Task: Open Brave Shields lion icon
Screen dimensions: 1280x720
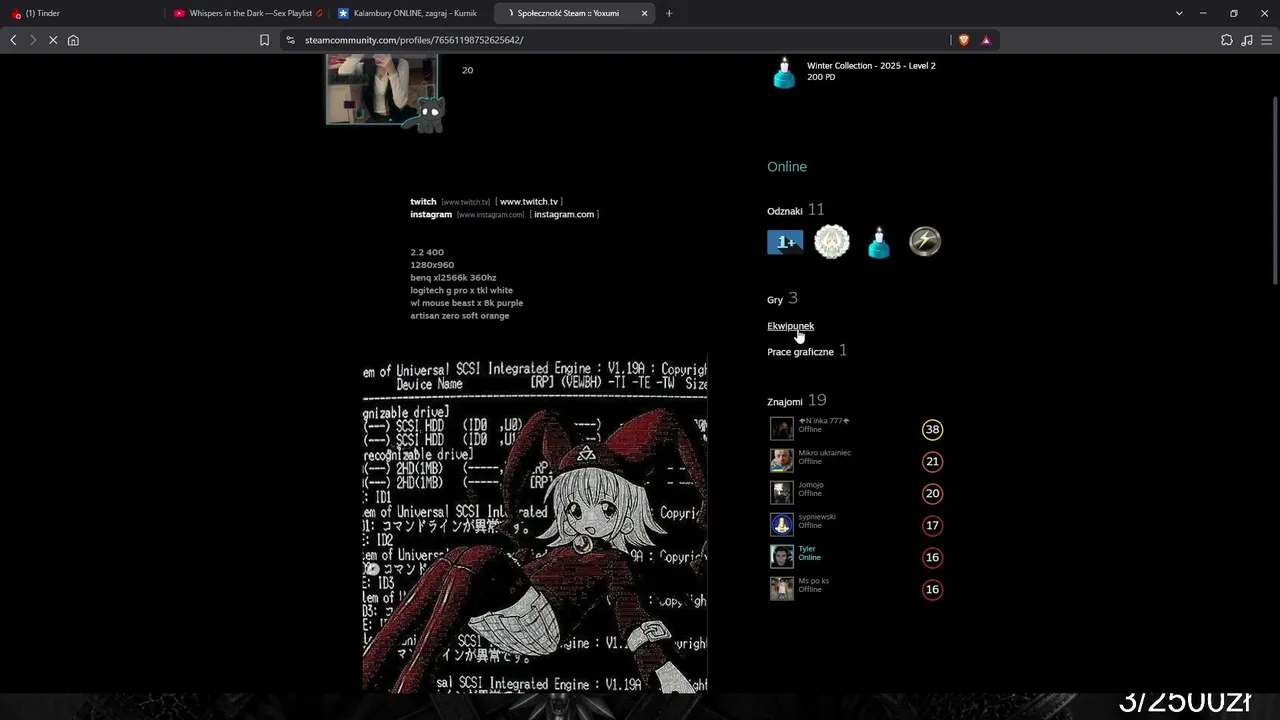Action: [x=964, y=40]
